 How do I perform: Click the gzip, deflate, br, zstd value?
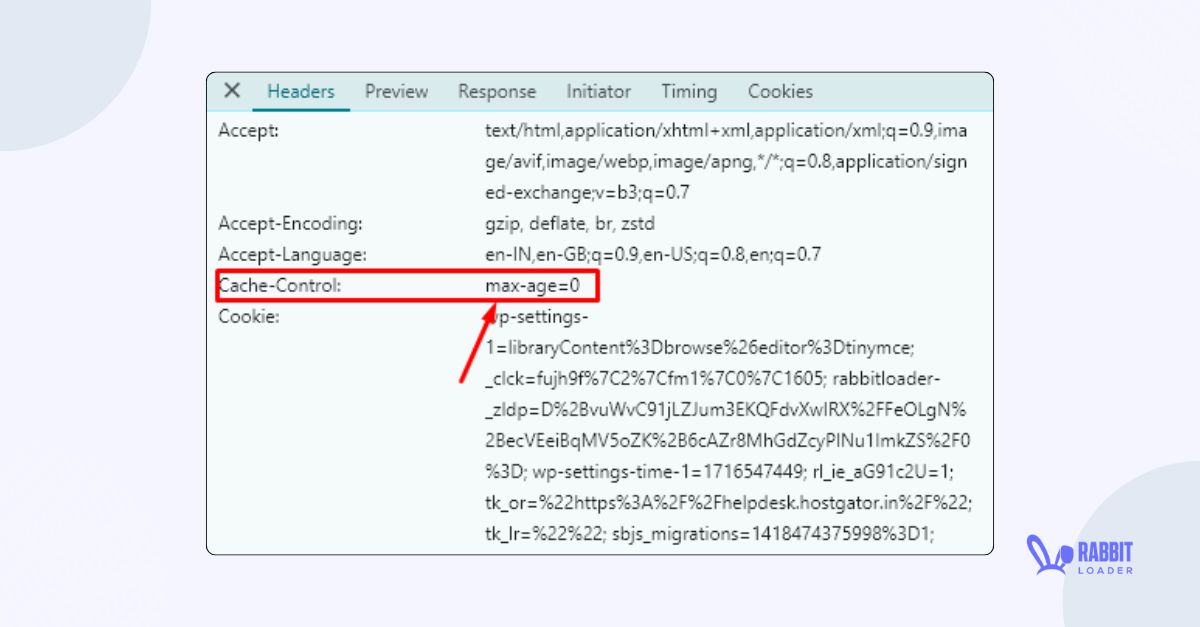pyautogui.click(x=568, y=223)
